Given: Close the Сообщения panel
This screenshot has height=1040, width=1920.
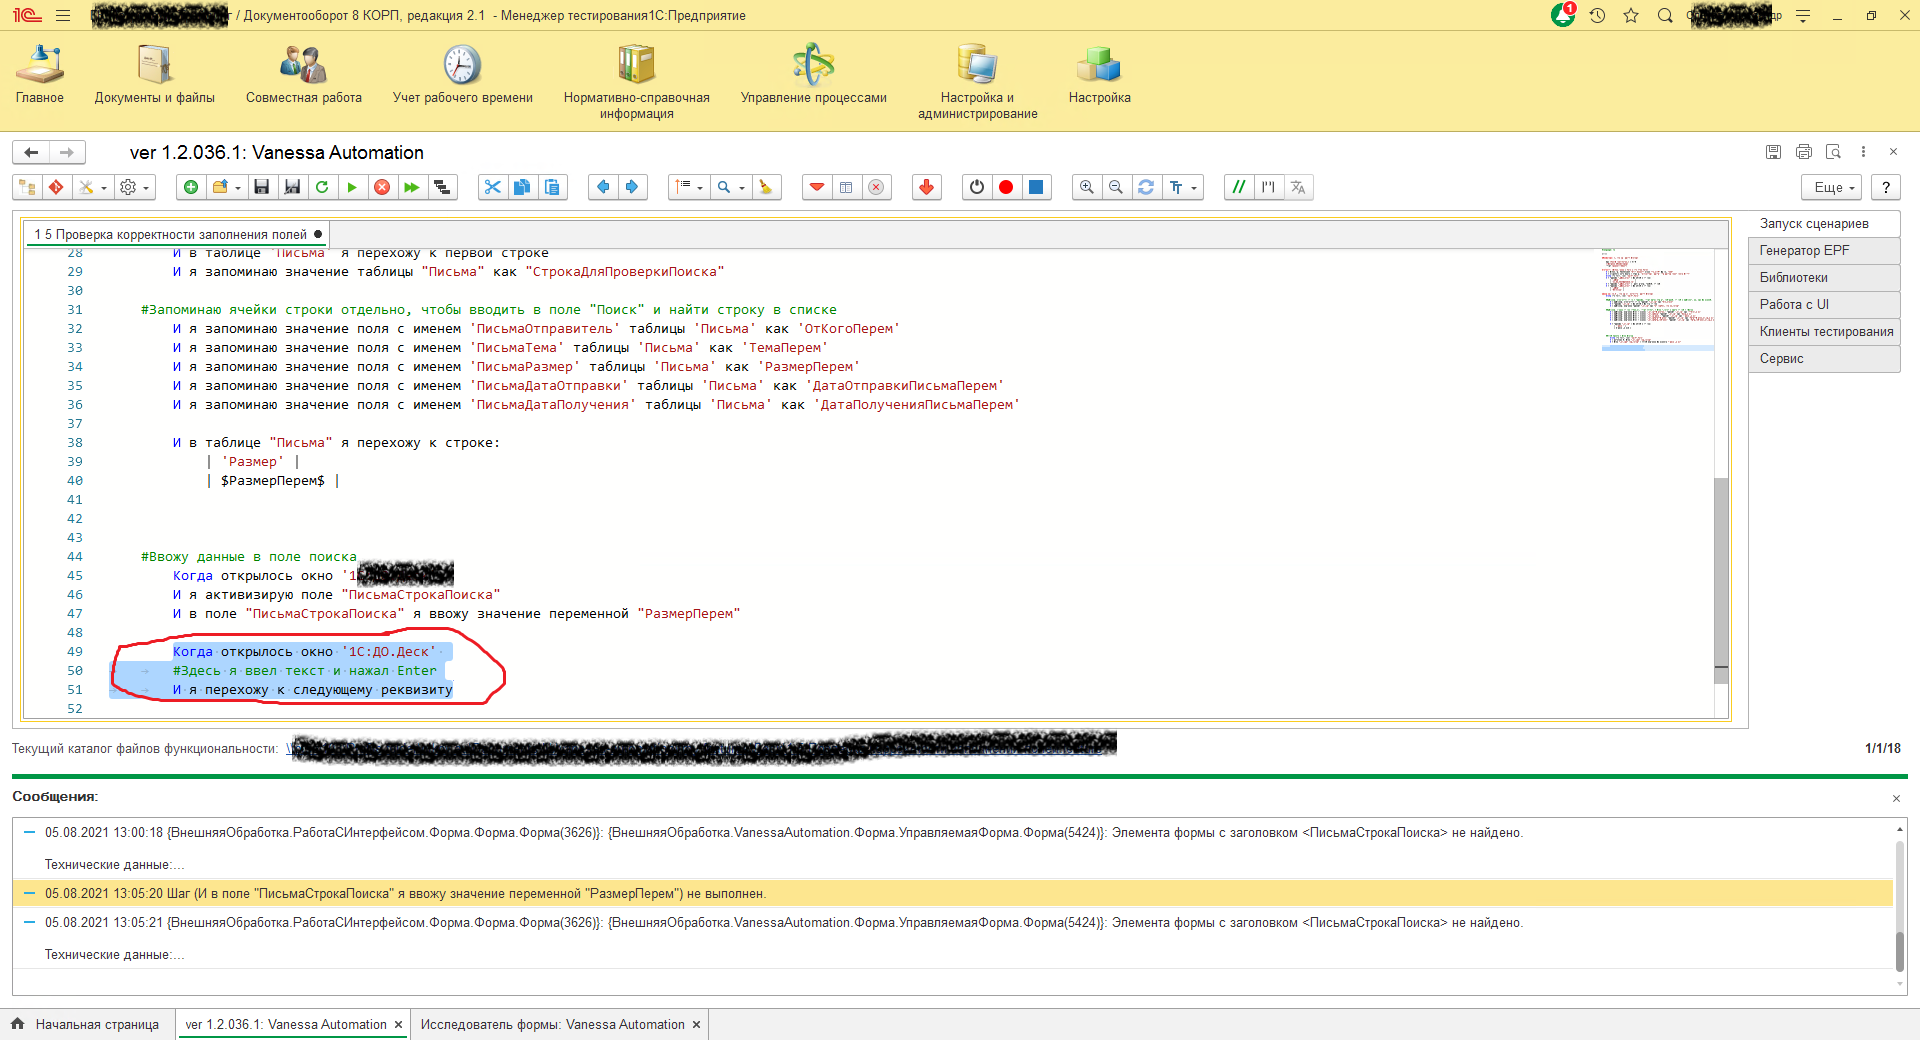Looking at the screenshot, I should pos(1896,798).
